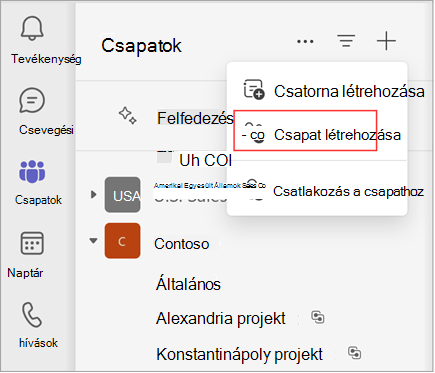Select the Csapatok teams icon in sidebar

coord(32,172)
